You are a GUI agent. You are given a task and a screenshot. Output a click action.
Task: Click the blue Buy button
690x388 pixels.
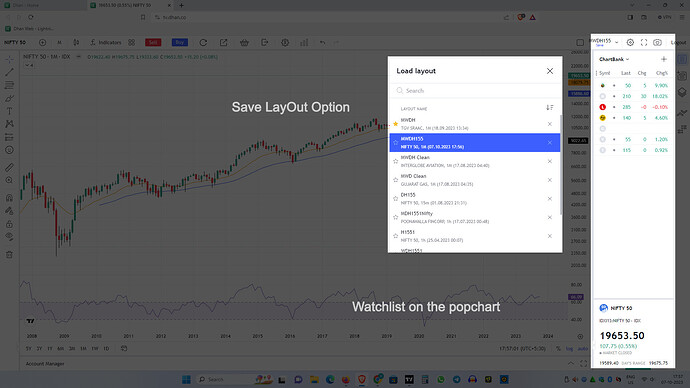coord(180,43)
